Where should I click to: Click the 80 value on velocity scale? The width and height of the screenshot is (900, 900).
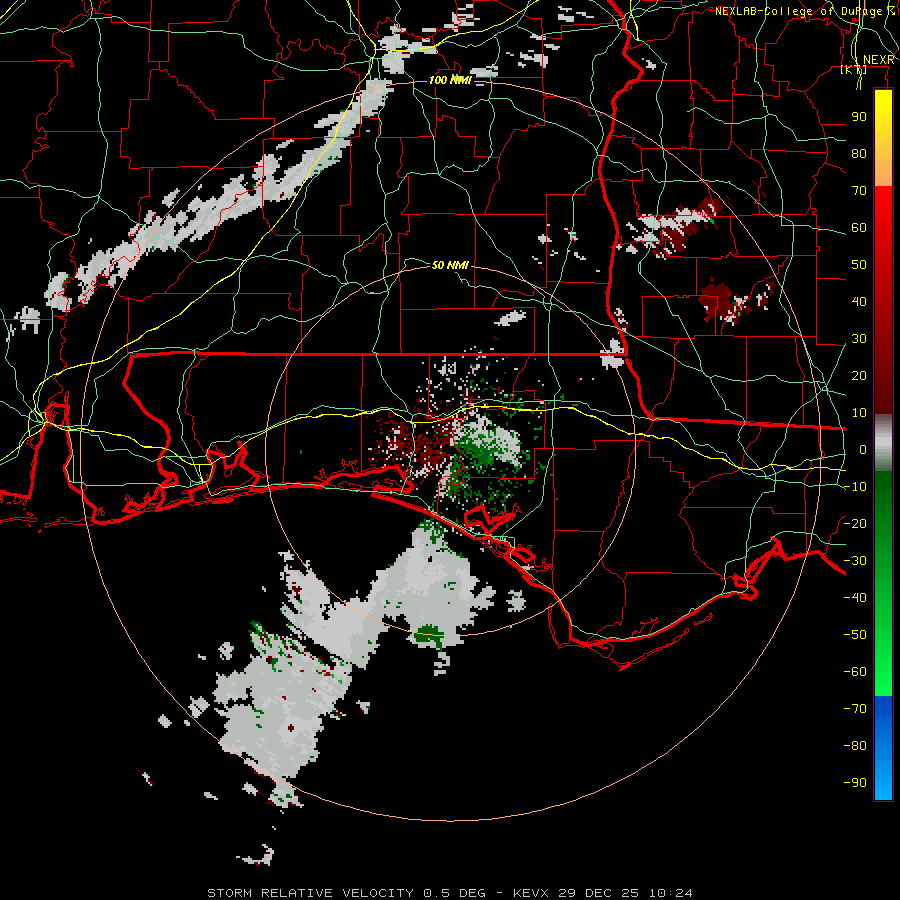coord(859,154)
